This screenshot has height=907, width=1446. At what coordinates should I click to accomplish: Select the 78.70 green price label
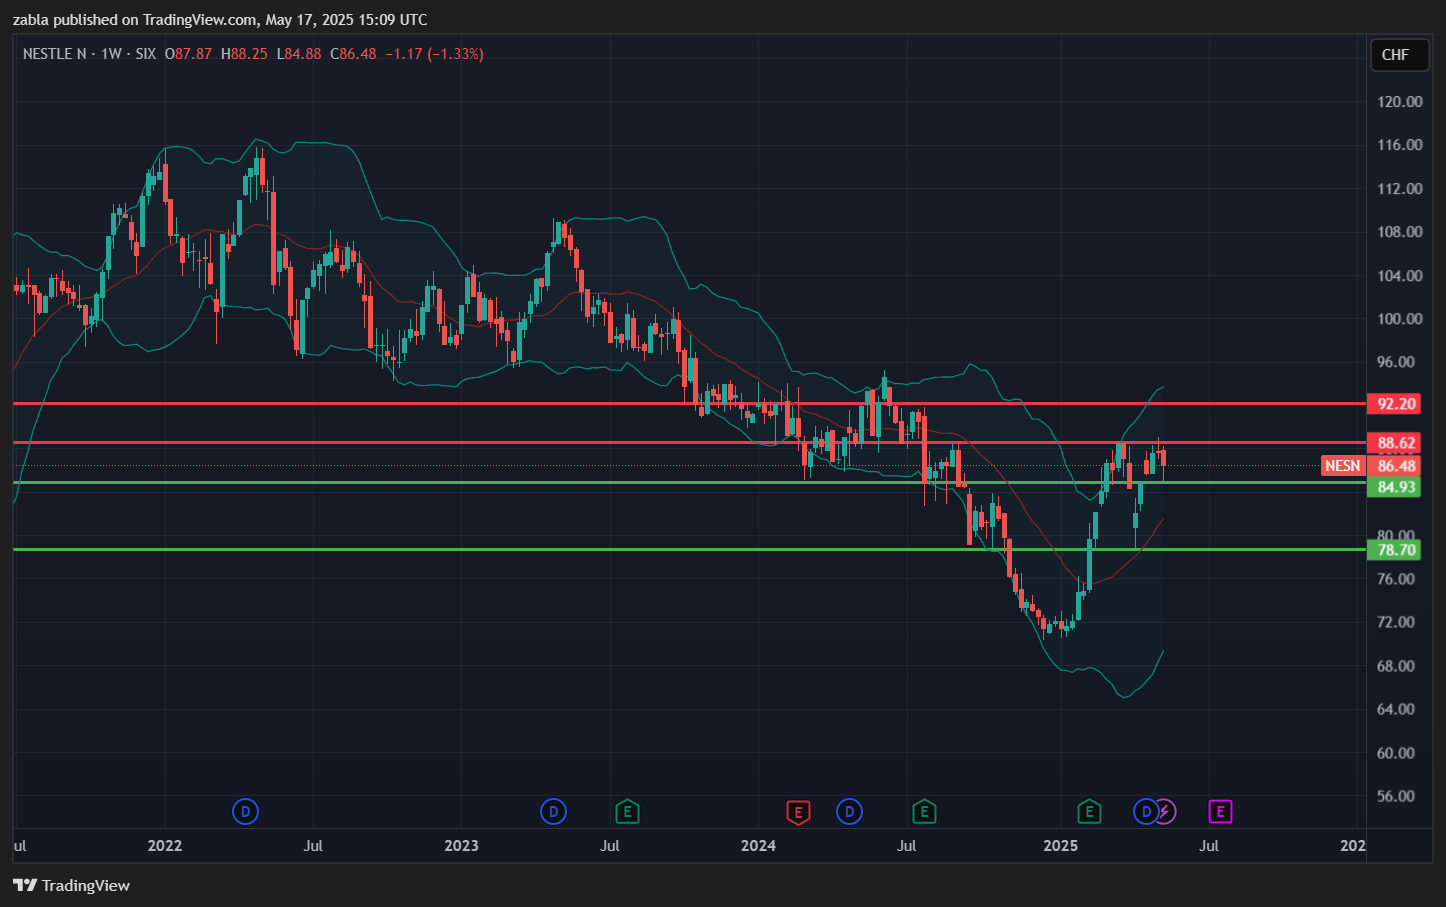point(1396,550)
